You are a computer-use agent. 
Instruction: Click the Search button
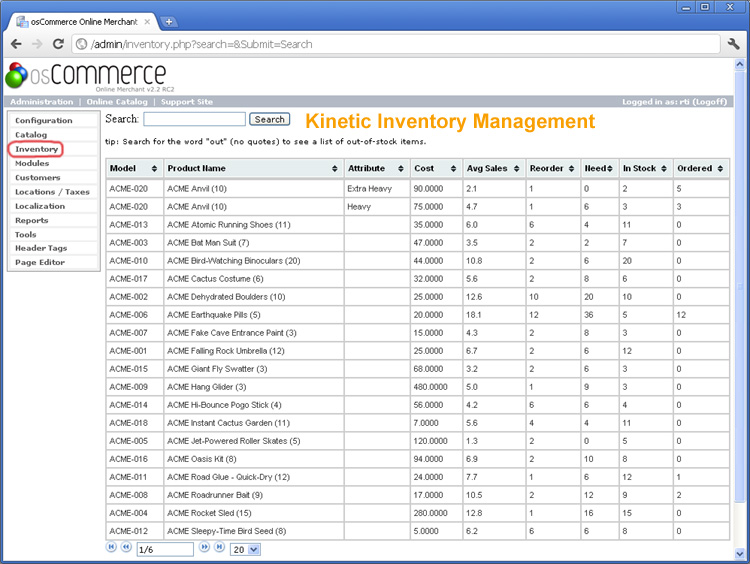(269, 120)
